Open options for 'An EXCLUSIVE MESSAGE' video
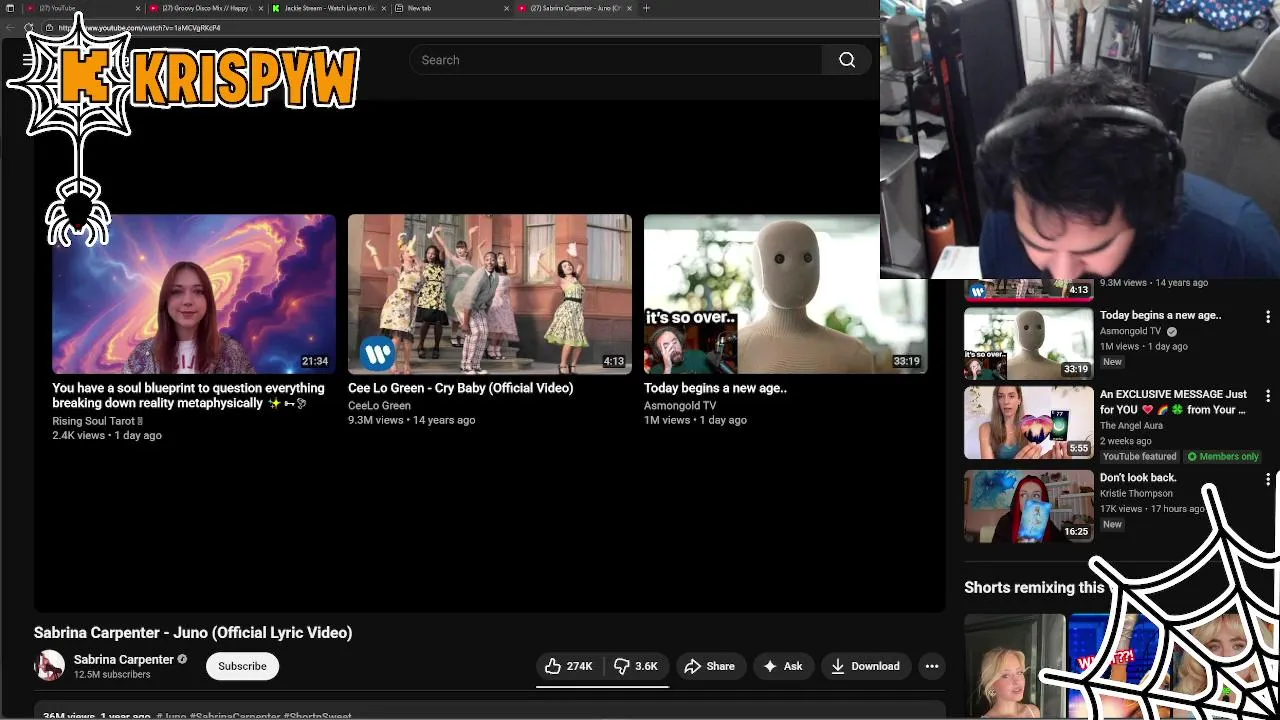1280x720 pixels. pyautogui.click(x=1268, y=395)
